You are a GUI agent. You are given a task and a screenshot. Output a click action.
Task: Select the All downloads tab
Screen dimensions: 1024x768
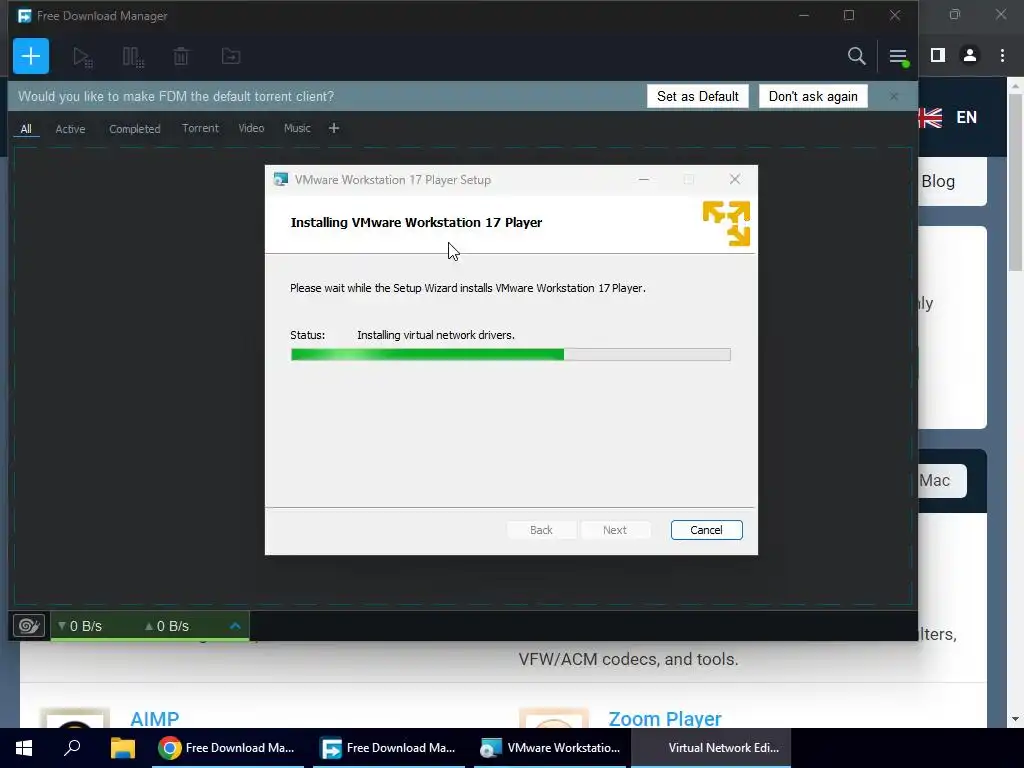coord(26,129)
